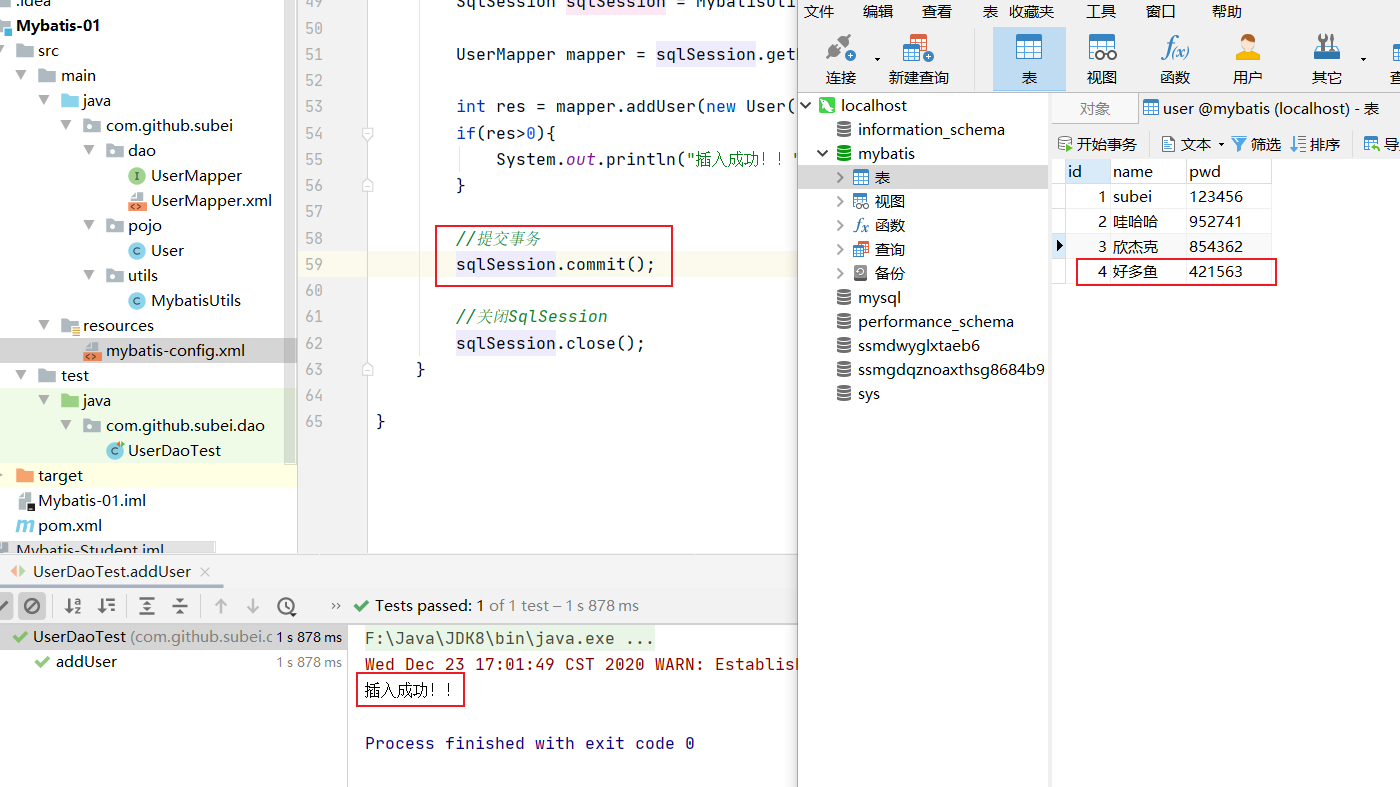This screenshot has width=1400, height=787.
Task: Expand the 视图 node under mybatis
Action: (840, 201)
